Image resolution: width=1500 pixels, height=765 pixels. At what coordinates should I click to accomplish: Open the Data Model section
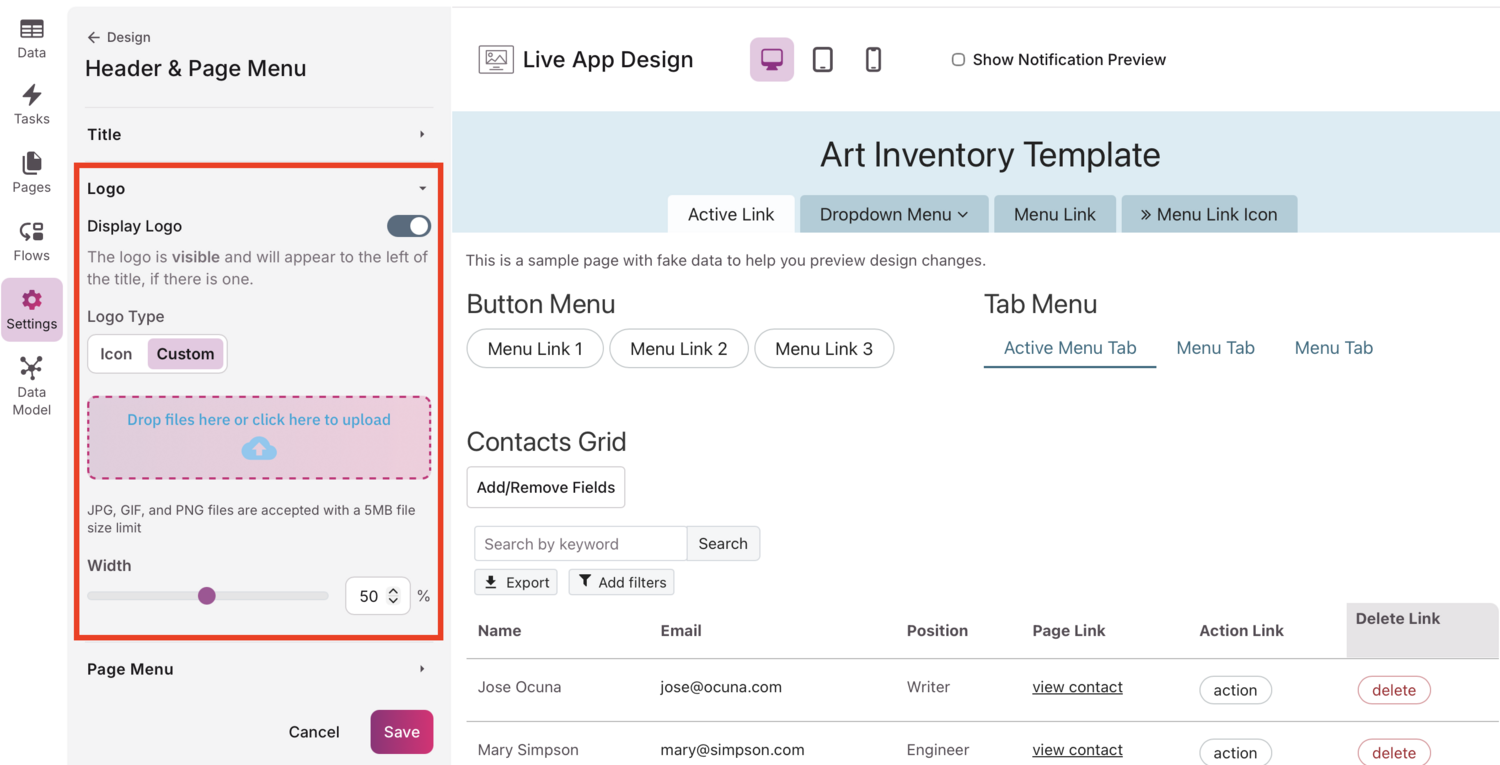point(32,385)
